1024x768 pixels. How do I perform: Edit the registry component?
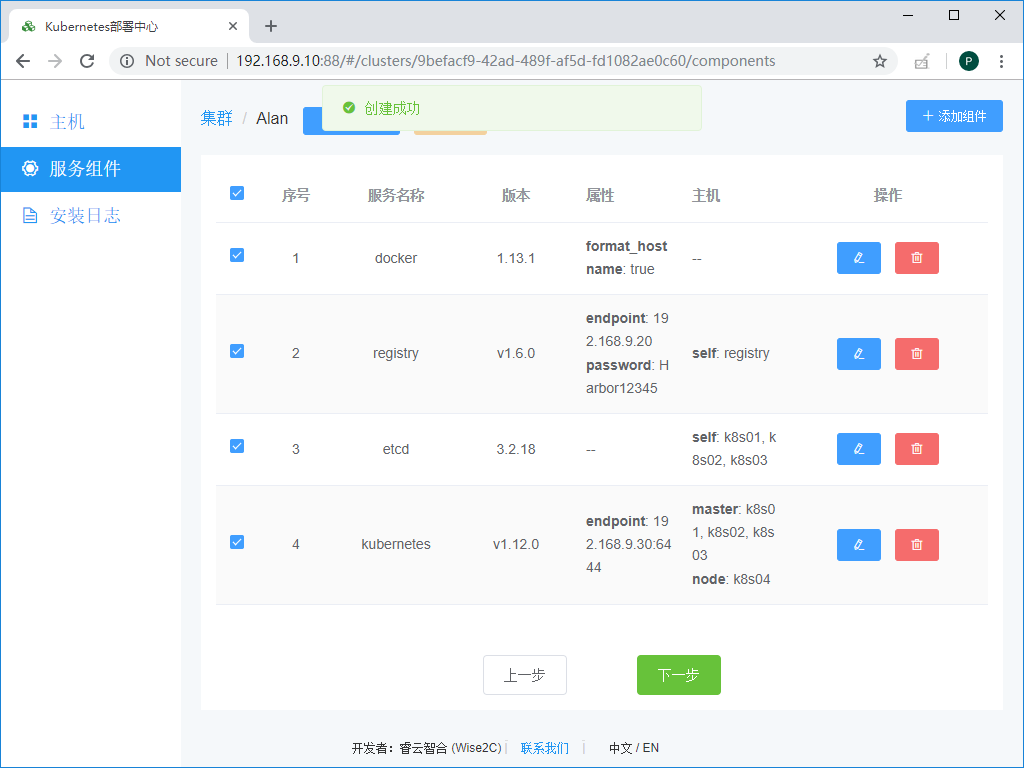point(858,353)
